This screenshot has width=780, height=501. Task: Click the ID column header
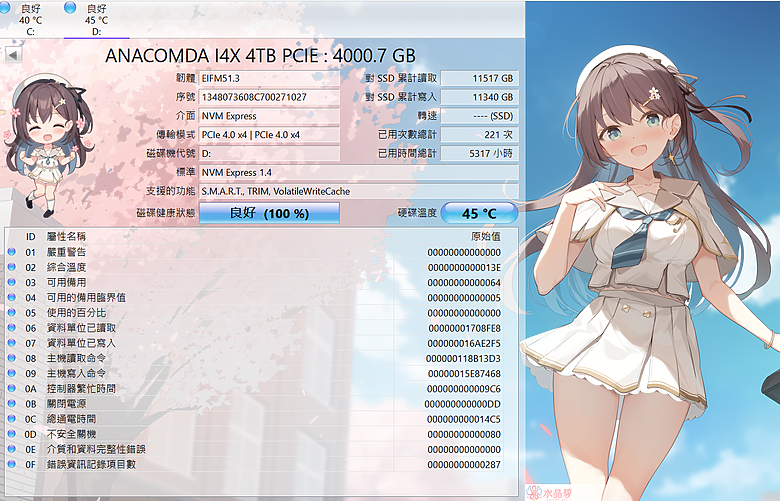pyautogui.click(x=31, y=237)
